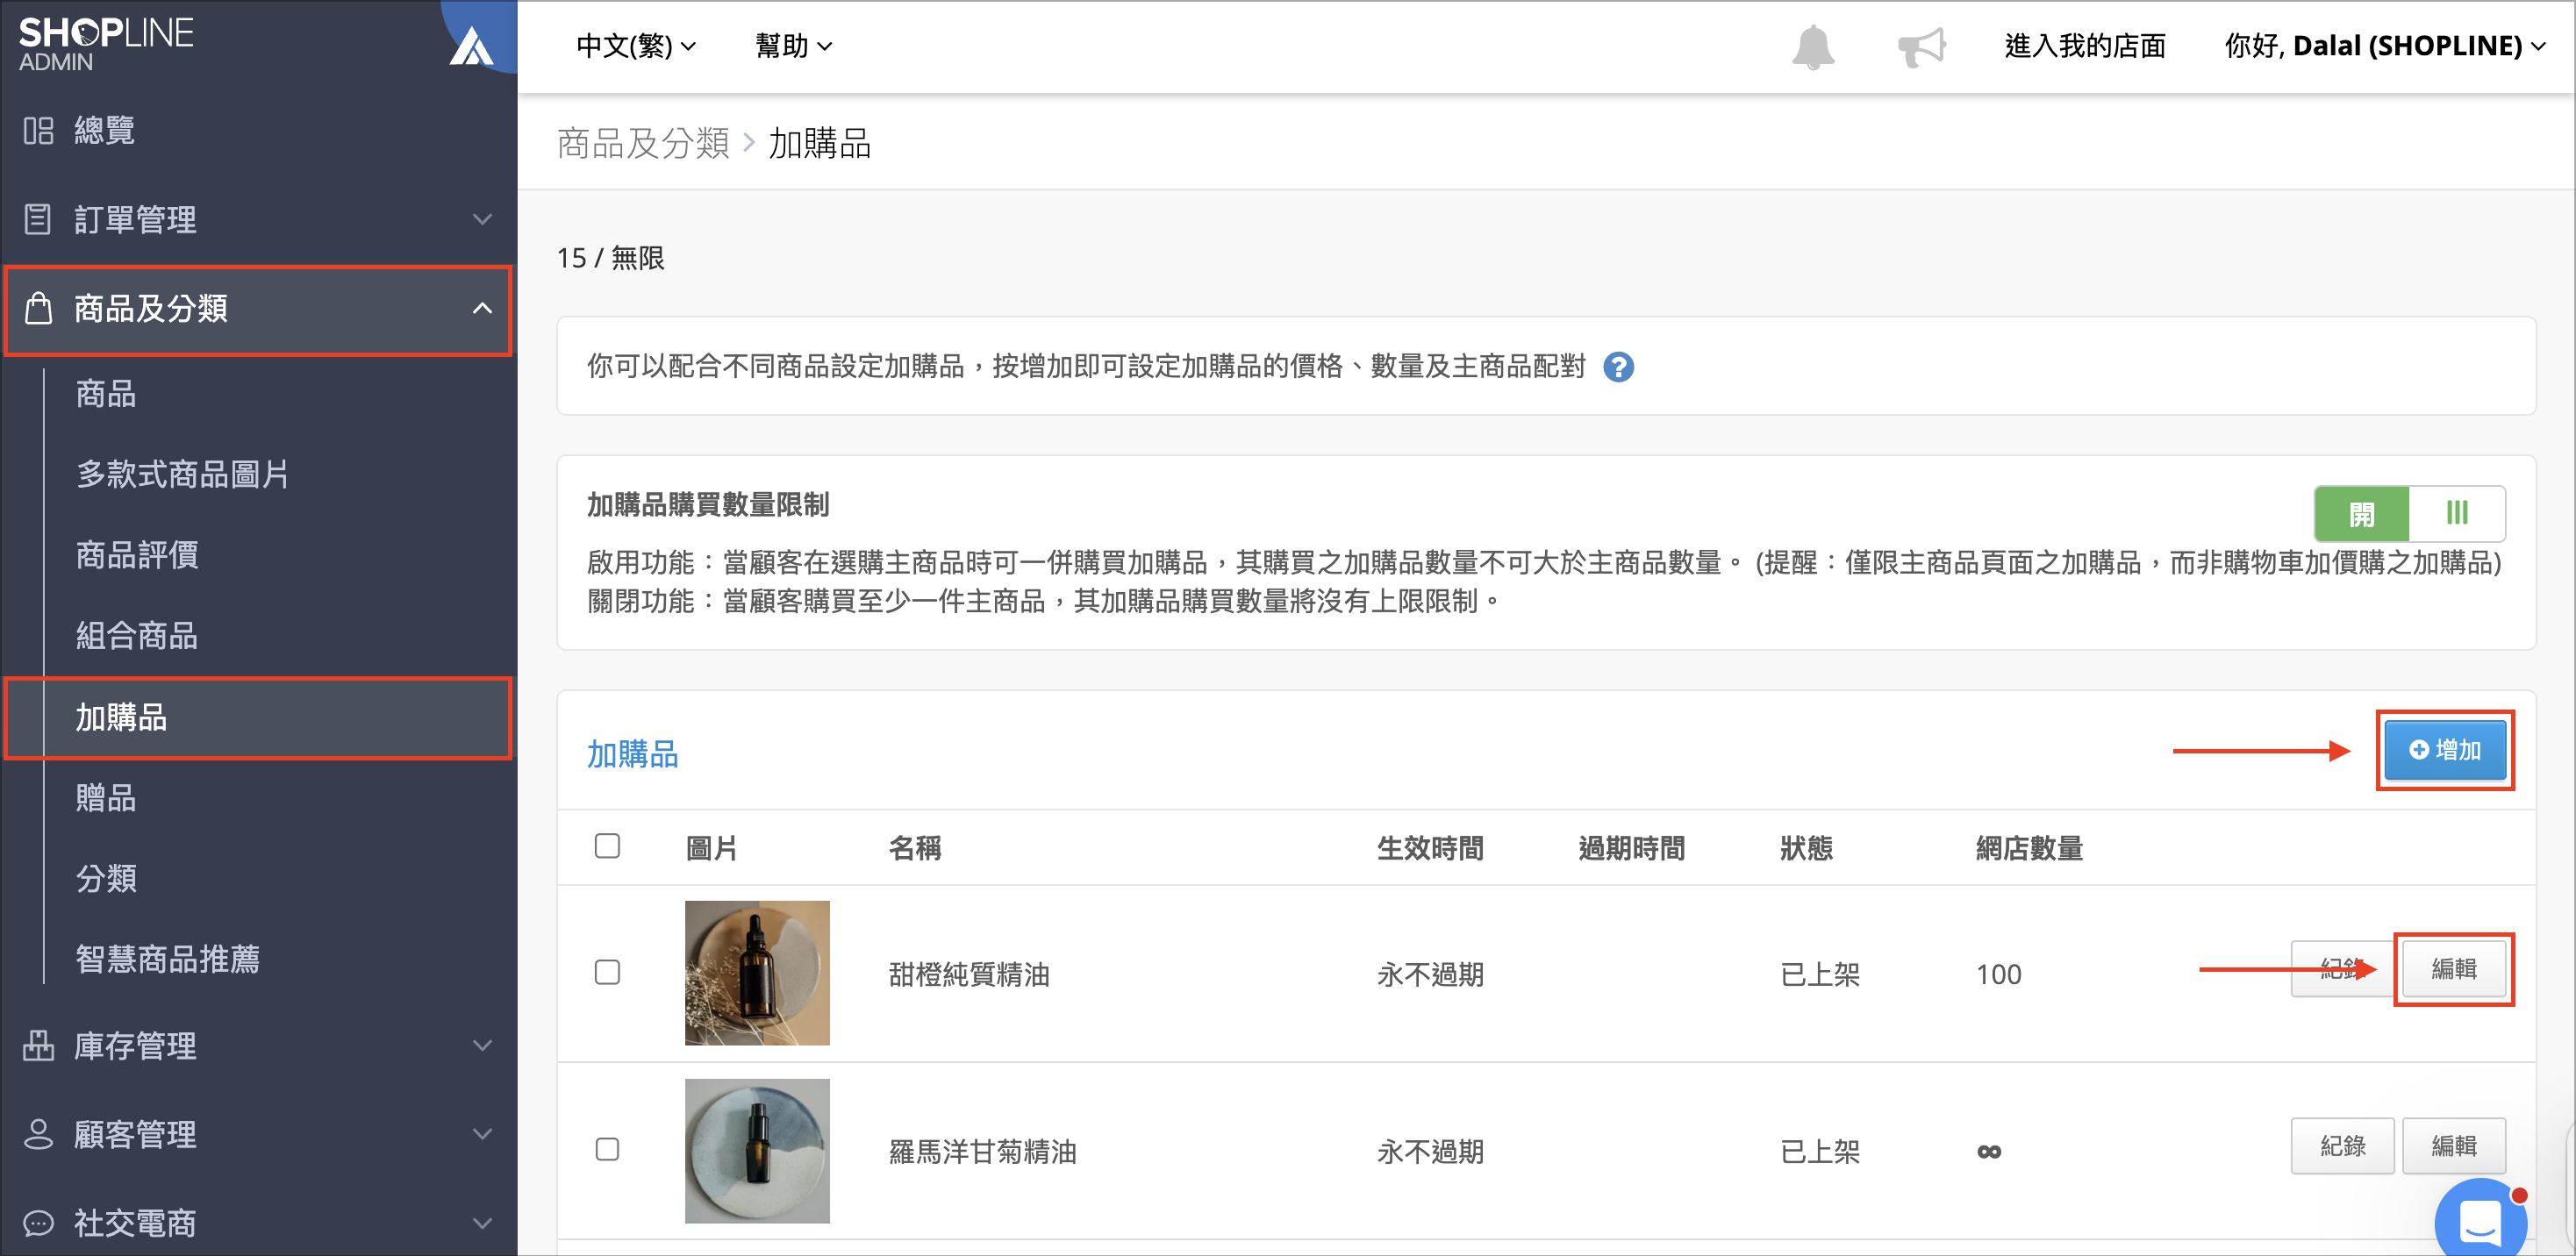
Task: Click the 甜橙純質精油 product thumbnail
Action: point(757,973)
